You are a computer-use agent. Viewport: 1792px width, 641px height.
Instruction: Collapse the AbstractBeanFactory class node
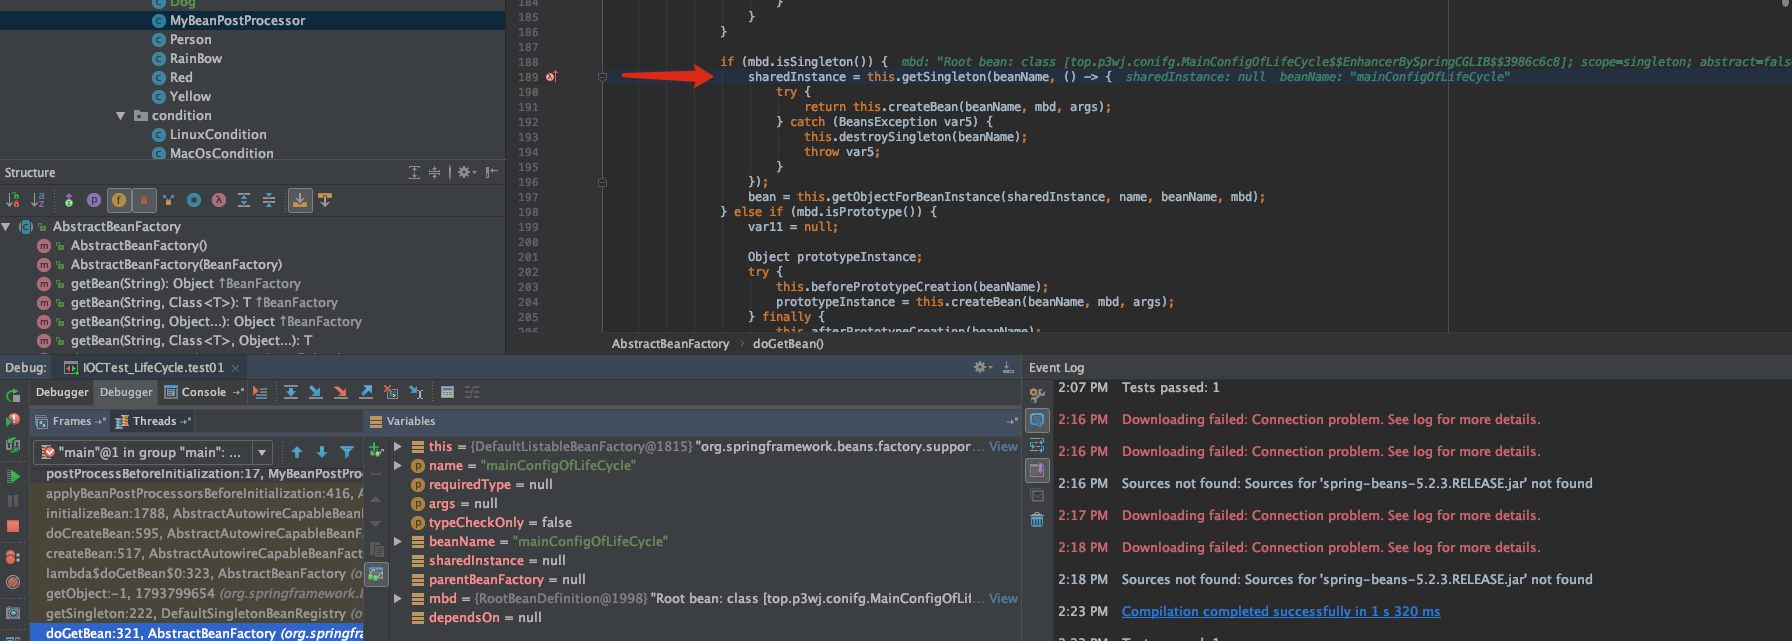pos(7,227)
